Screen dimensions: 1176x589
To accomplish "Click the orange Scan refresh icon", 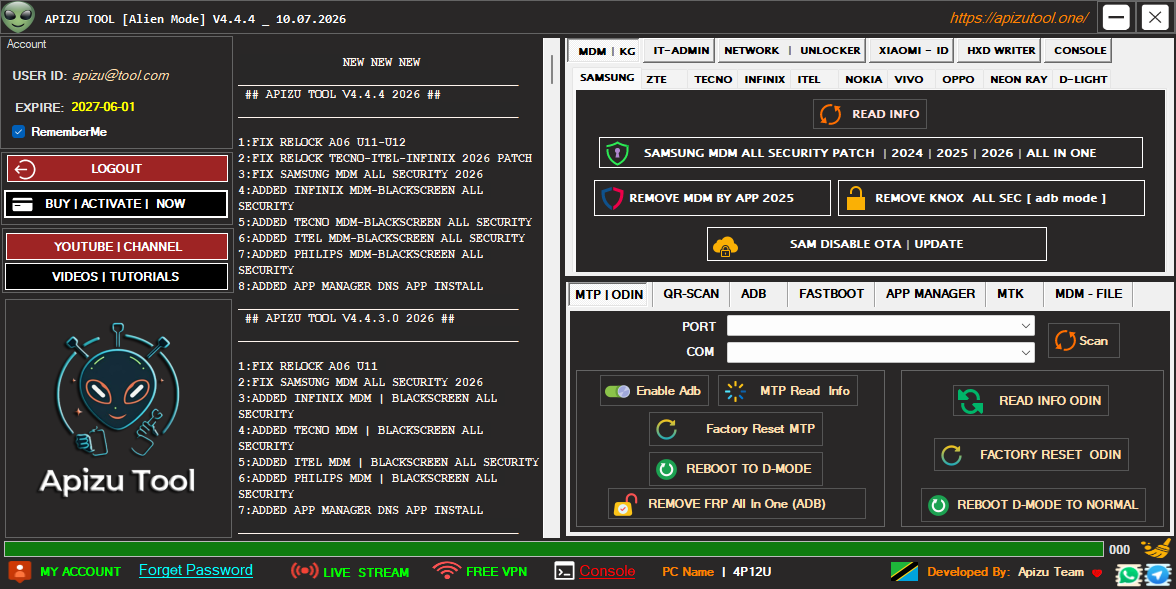I will click(x=1065, y=341).
